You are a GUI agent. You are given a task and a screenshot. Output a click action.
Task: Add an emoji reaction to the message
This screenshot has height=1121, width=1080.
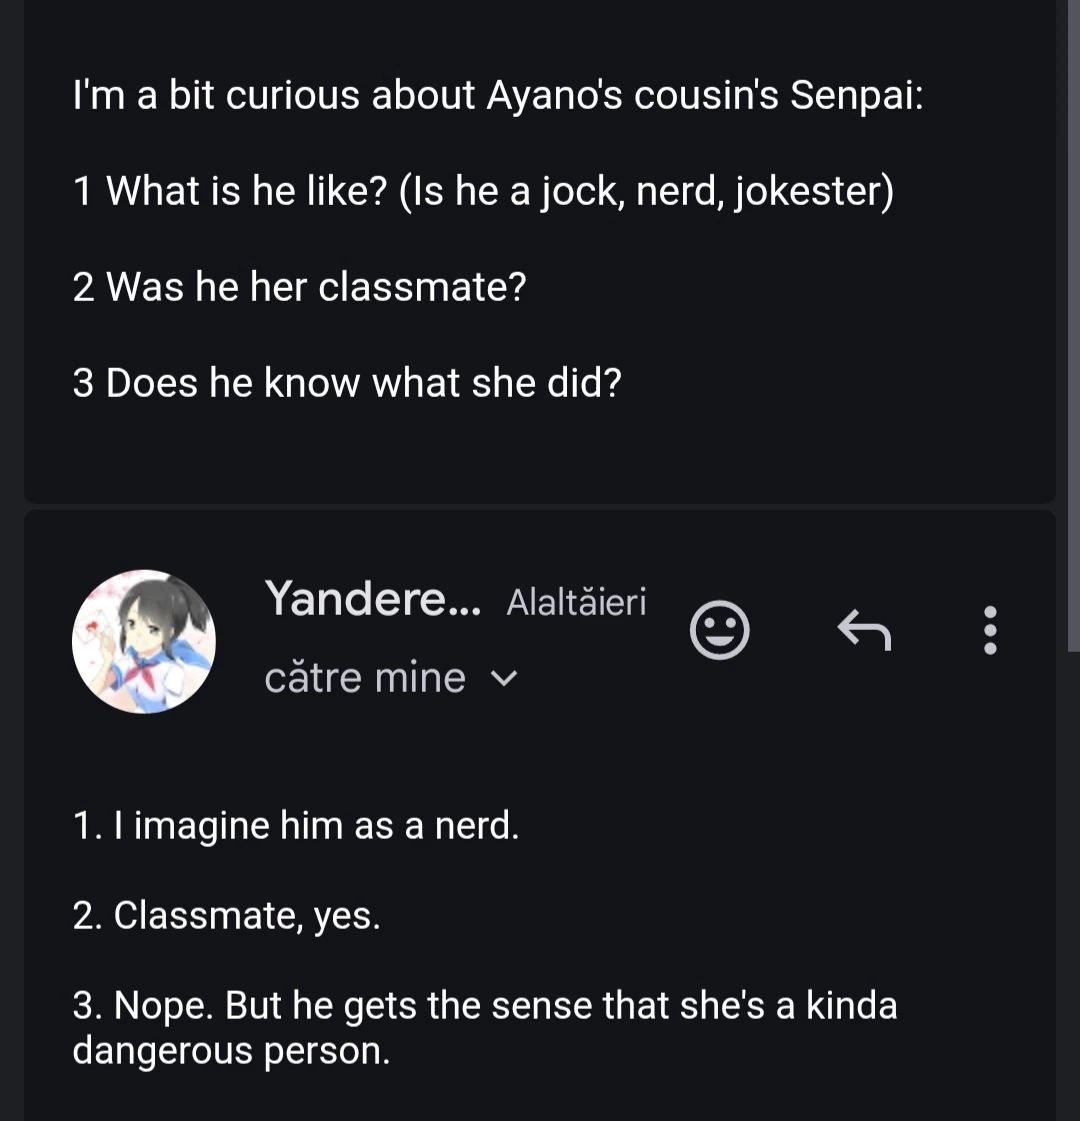[719, 631]
